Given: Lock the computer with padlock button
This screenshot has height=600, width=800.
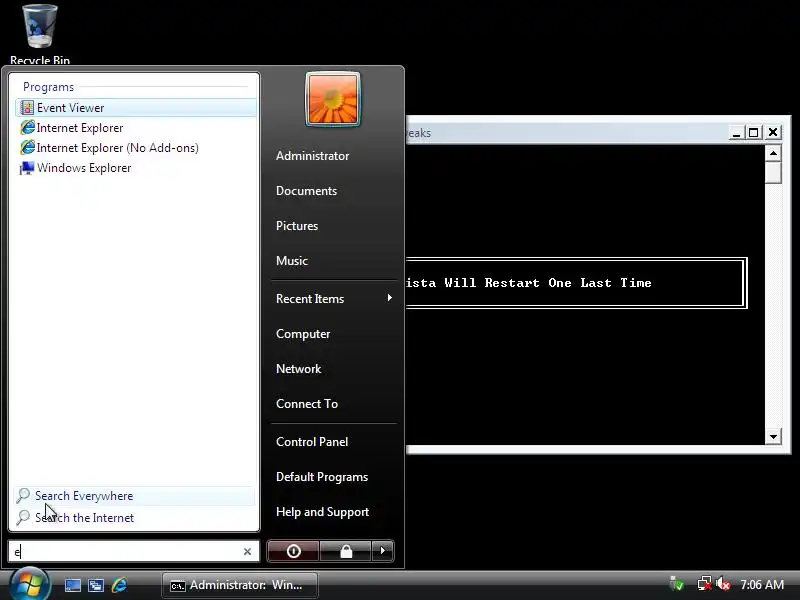Looking at the screenshot, I should coord(346,551).
